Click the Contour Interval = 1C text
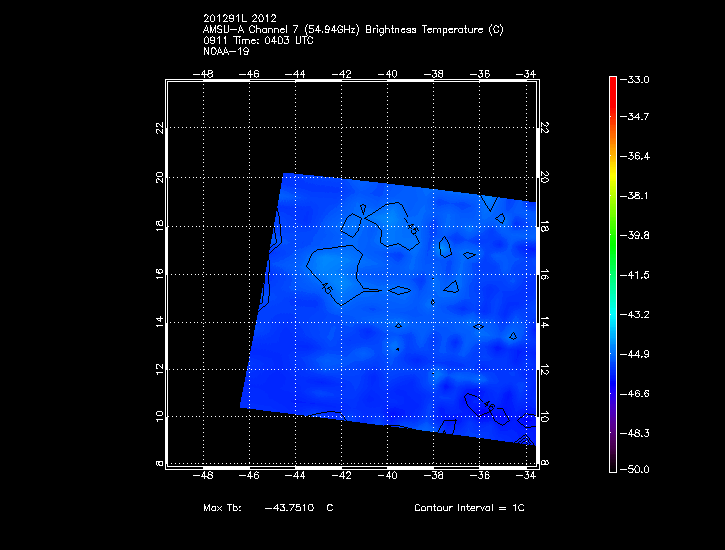Viewport: 725px width, 550px height. click(x=469, y=508)
